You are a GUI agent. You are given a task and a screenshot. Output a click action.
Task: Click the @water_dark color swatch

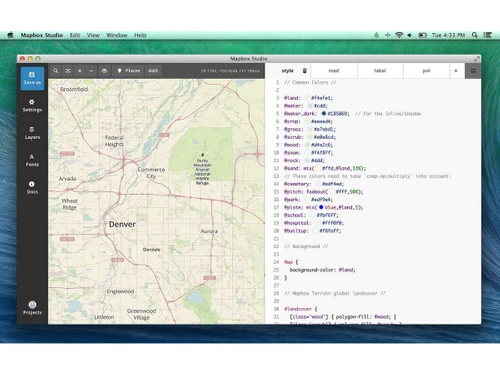tap(324, 113)
